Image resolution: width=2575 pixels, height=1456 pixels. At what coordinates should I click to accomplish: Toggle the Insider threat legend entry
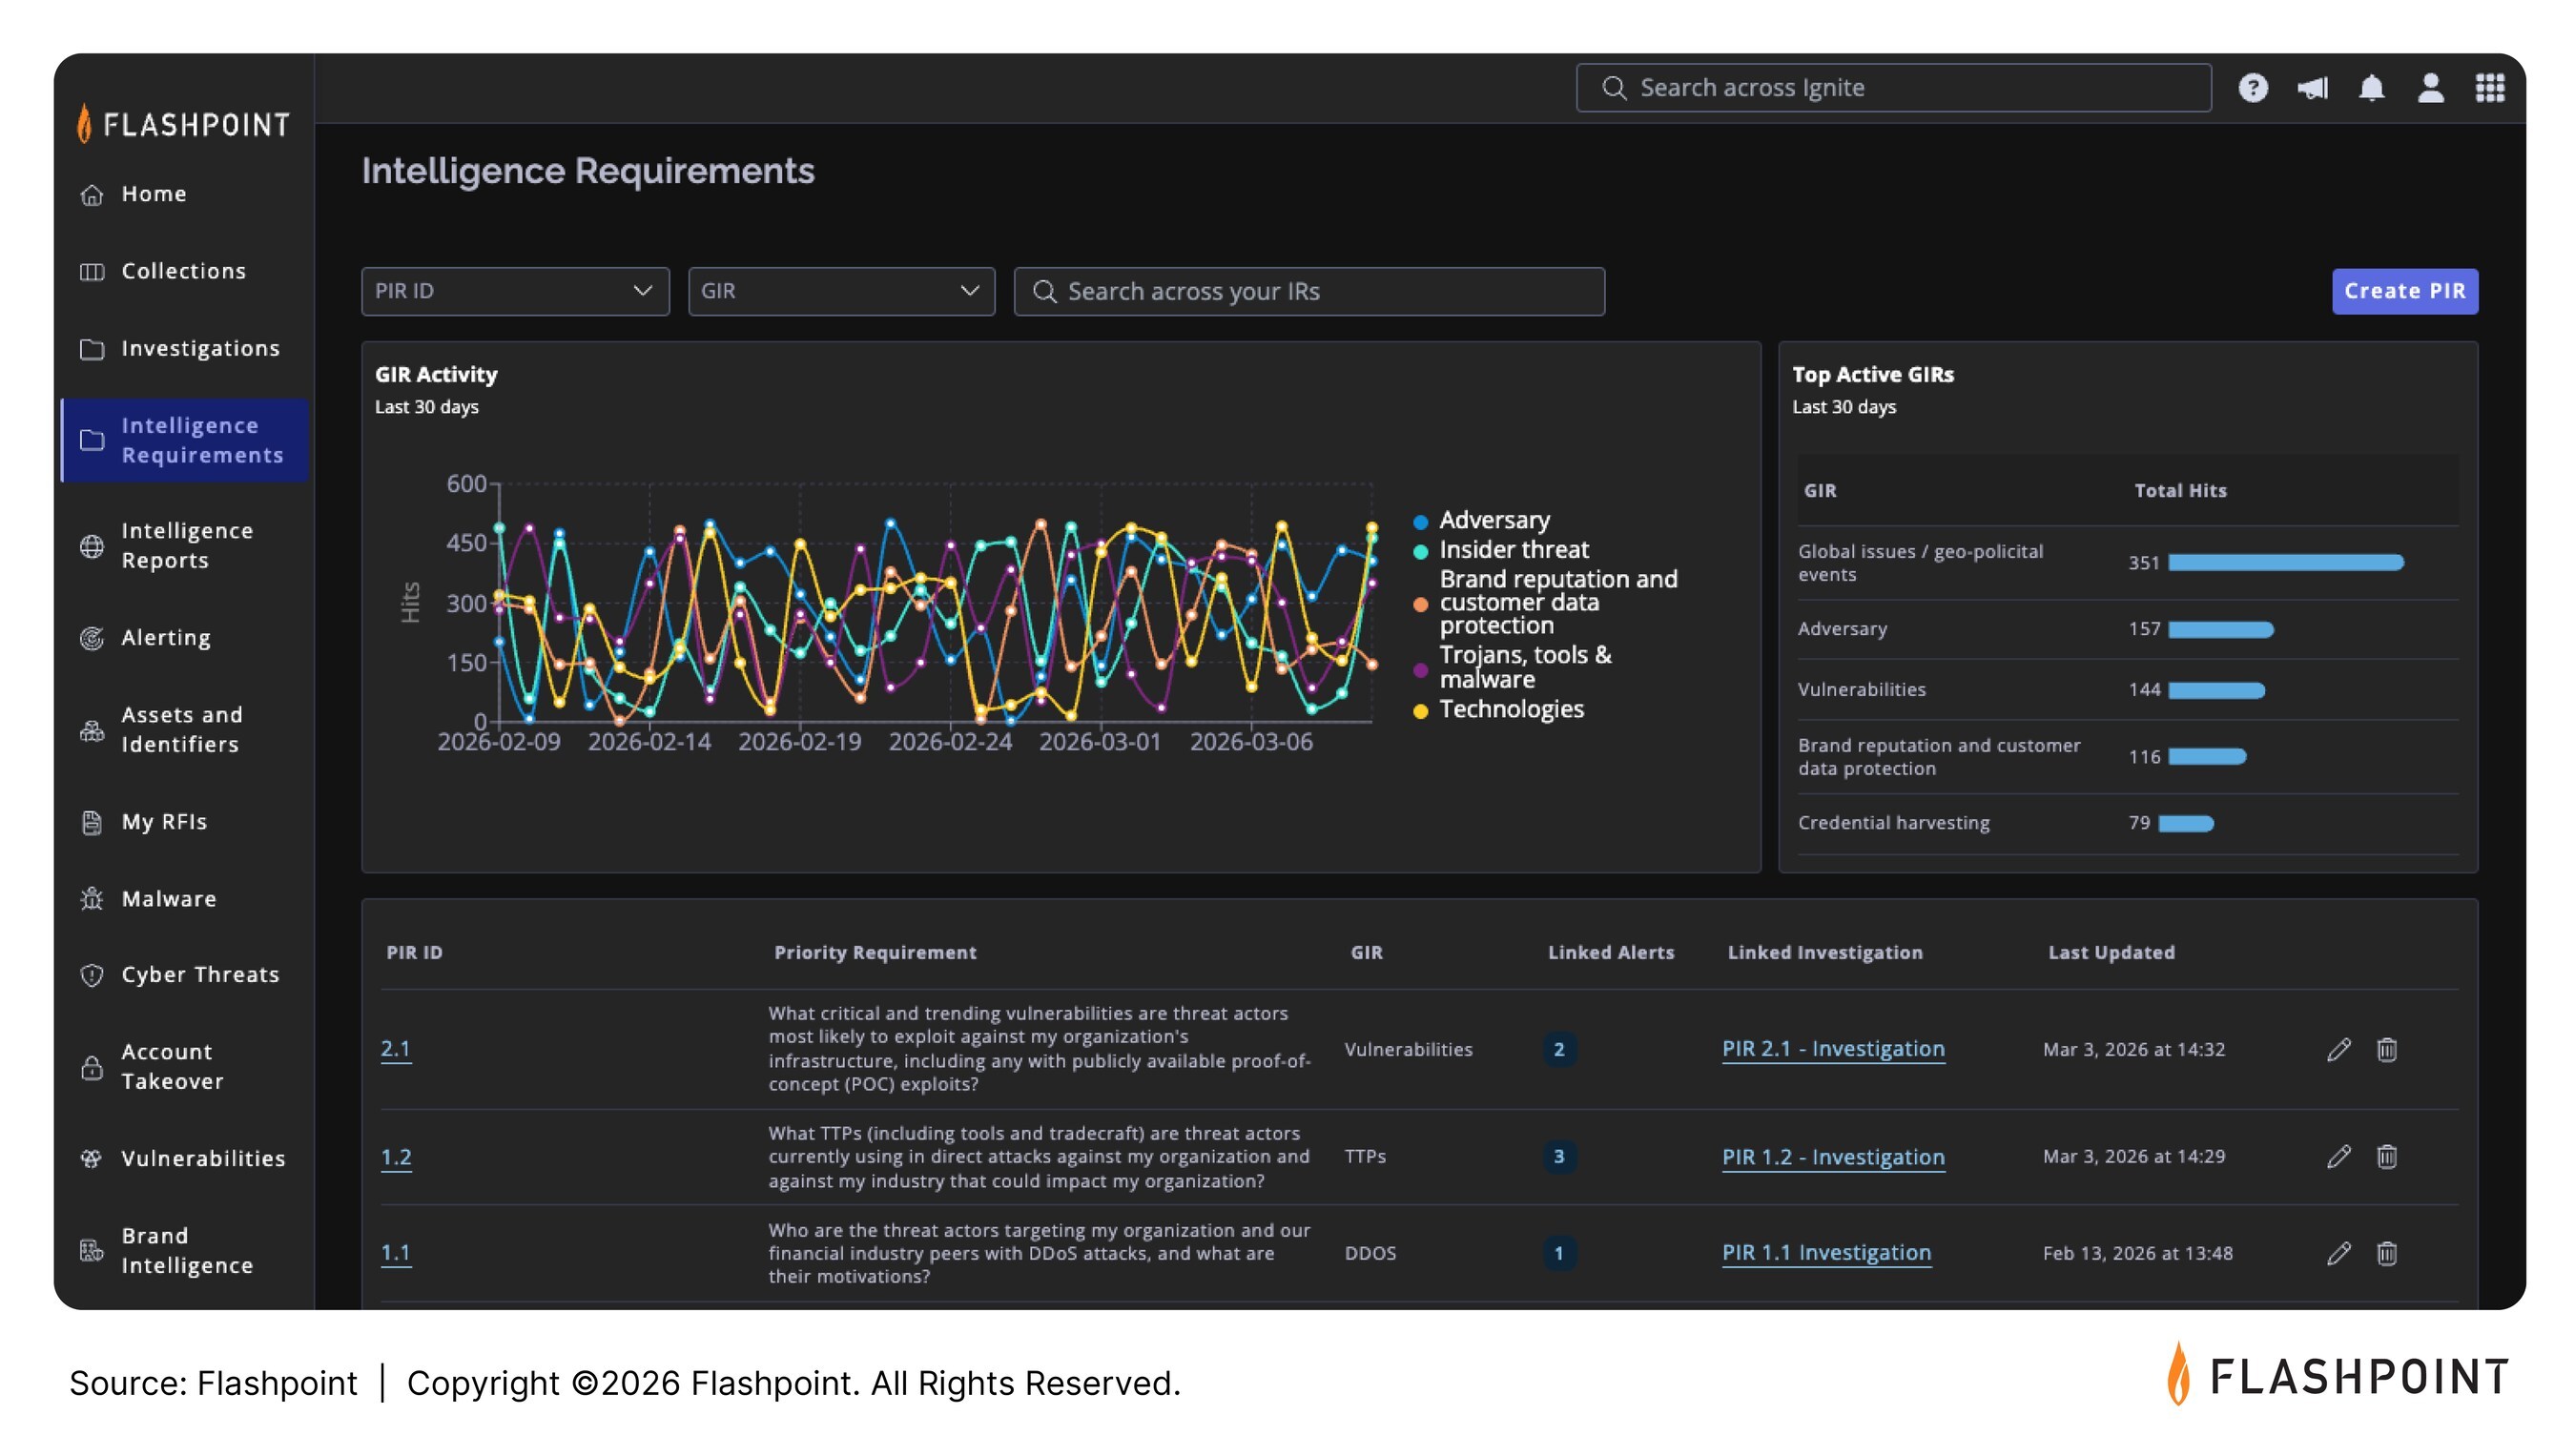1512,550
